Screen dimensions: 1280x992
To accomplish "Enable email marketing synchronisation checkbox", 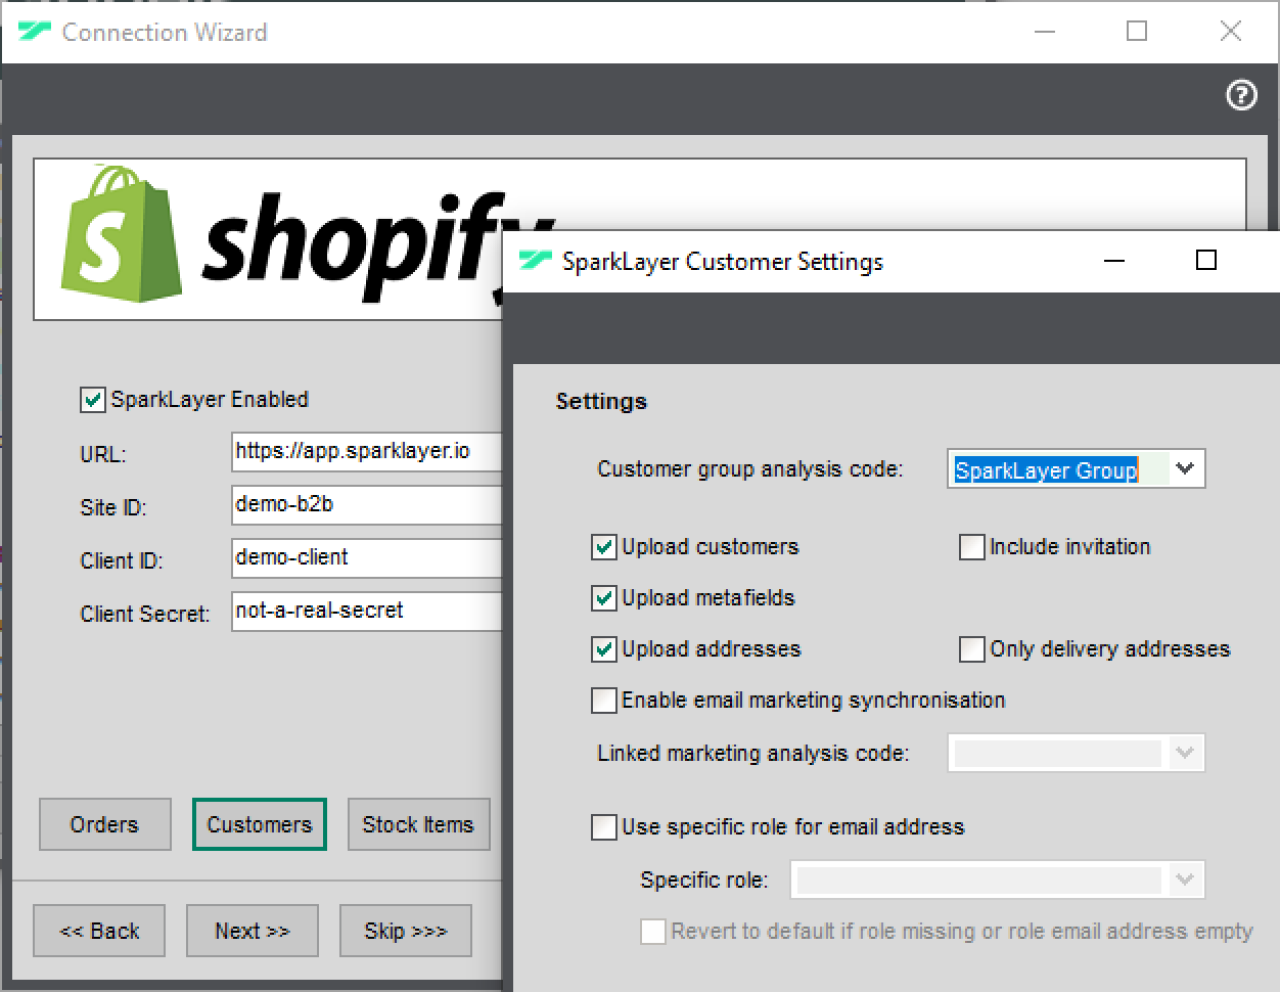I will (604, 700).
